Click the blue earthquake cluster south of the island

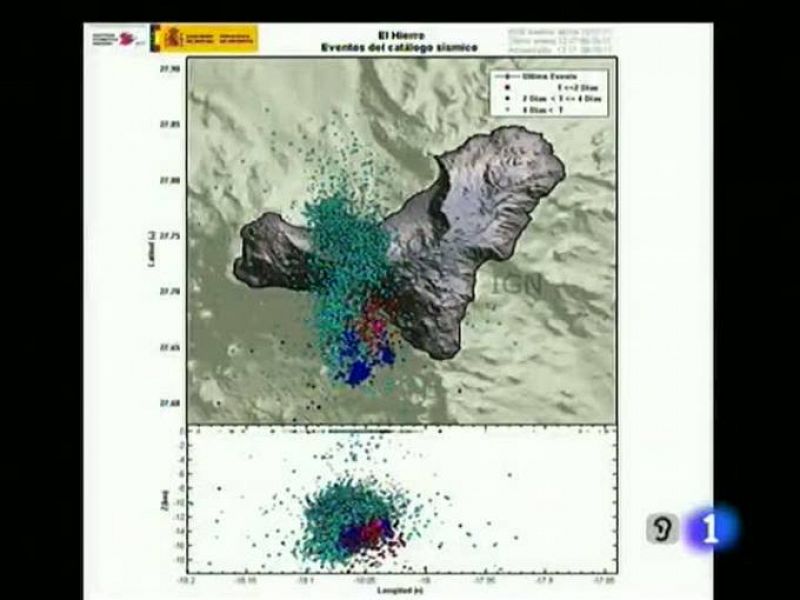[358, 363]
